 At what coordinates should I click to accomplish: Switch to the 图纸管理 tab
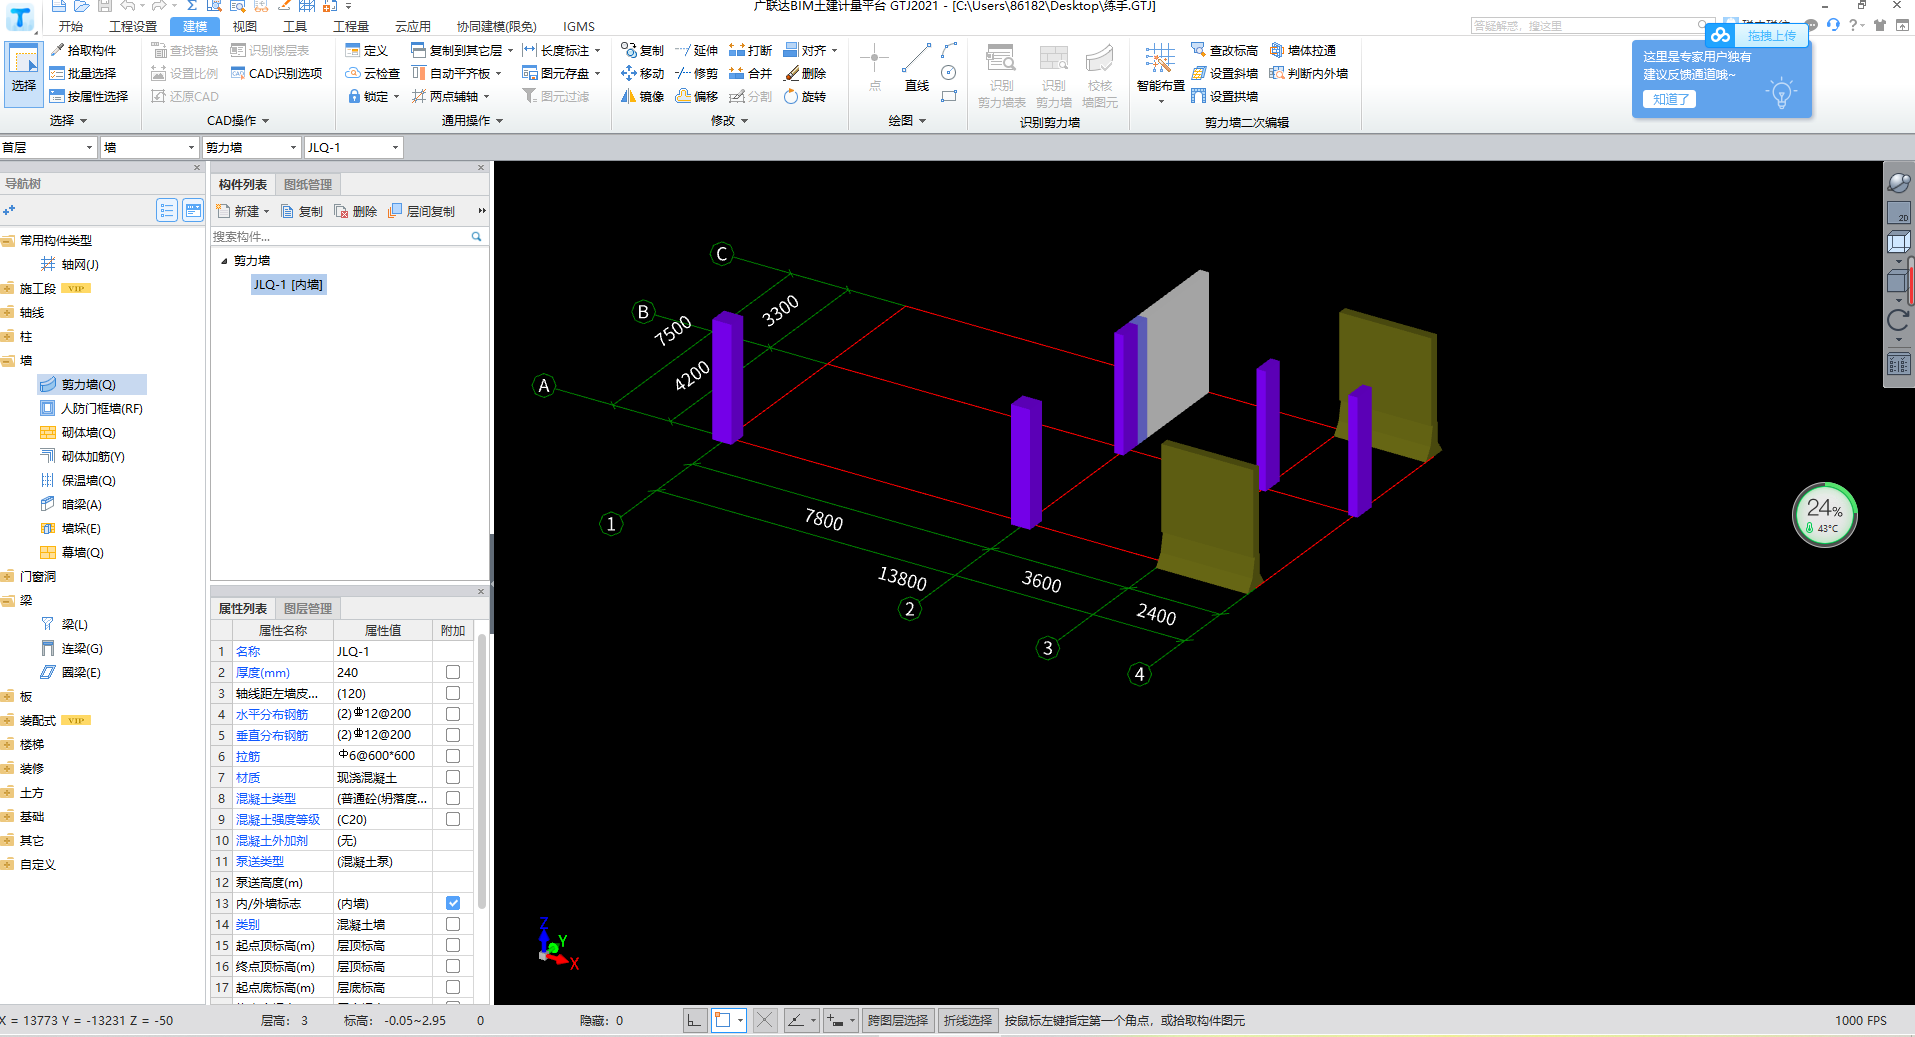[307, 185]
